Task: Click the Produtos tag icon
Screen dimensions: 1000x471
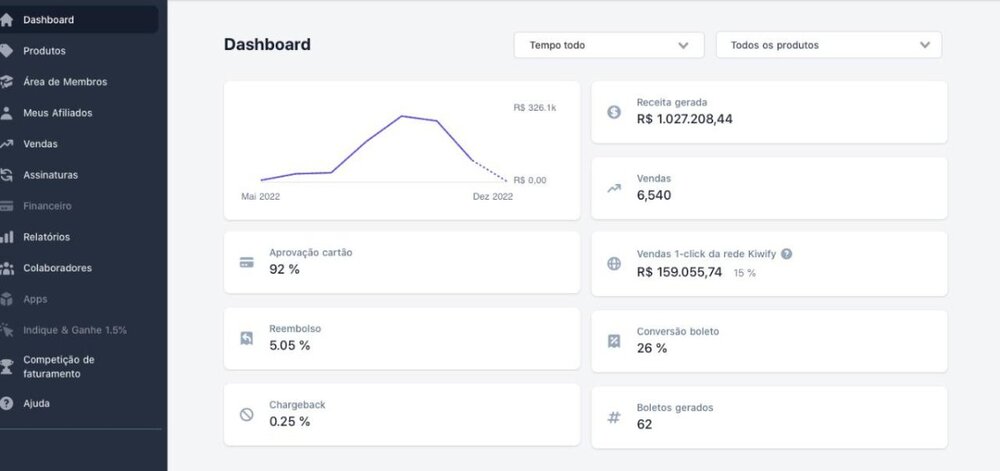Action: coord(6,51)
